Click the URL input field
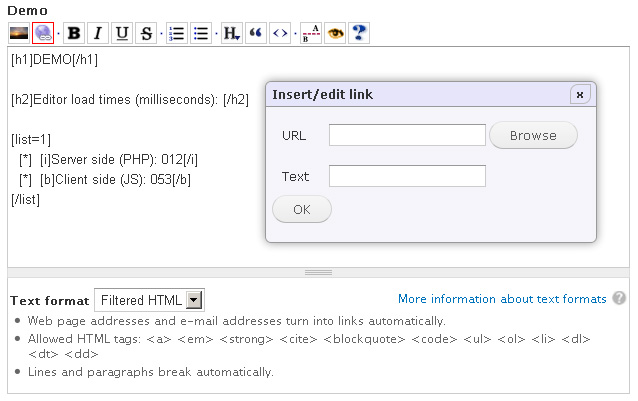The image size is (638, 401). 407,135
